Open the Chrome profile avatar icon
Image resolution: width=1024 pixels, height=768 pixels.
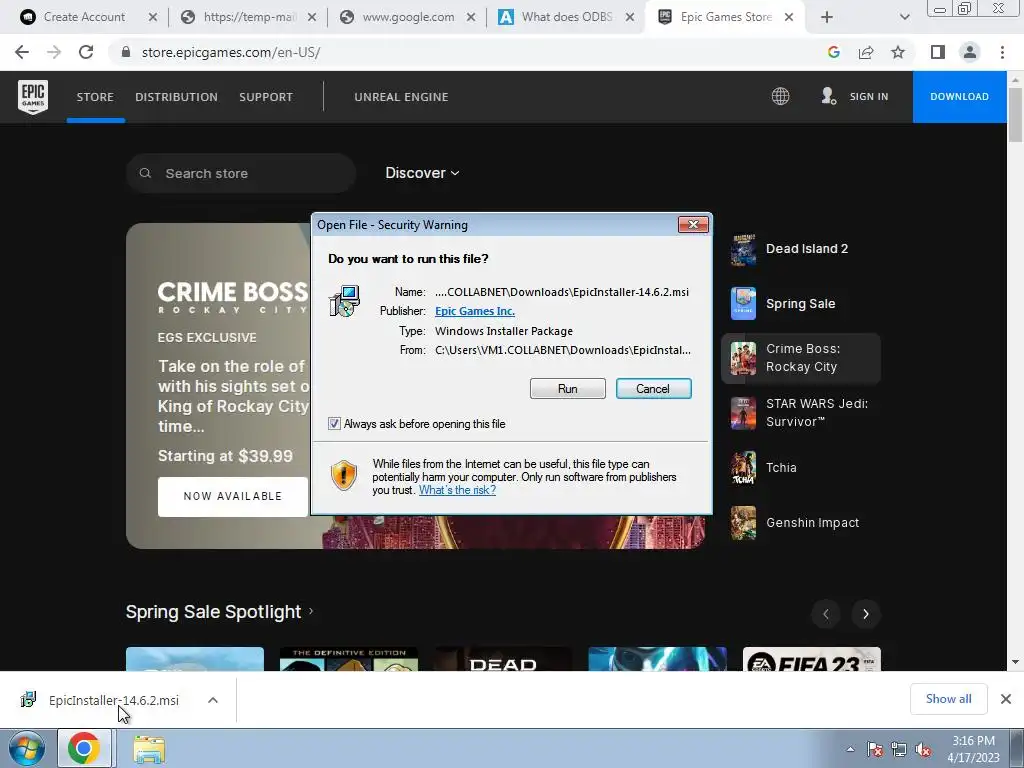point(970,52)
